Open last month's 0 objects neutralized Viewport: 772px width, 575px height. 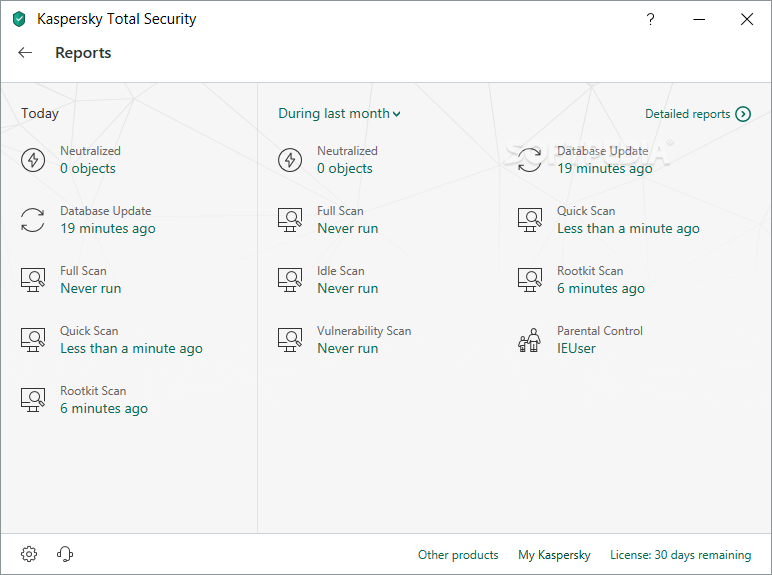coord(345,168)
